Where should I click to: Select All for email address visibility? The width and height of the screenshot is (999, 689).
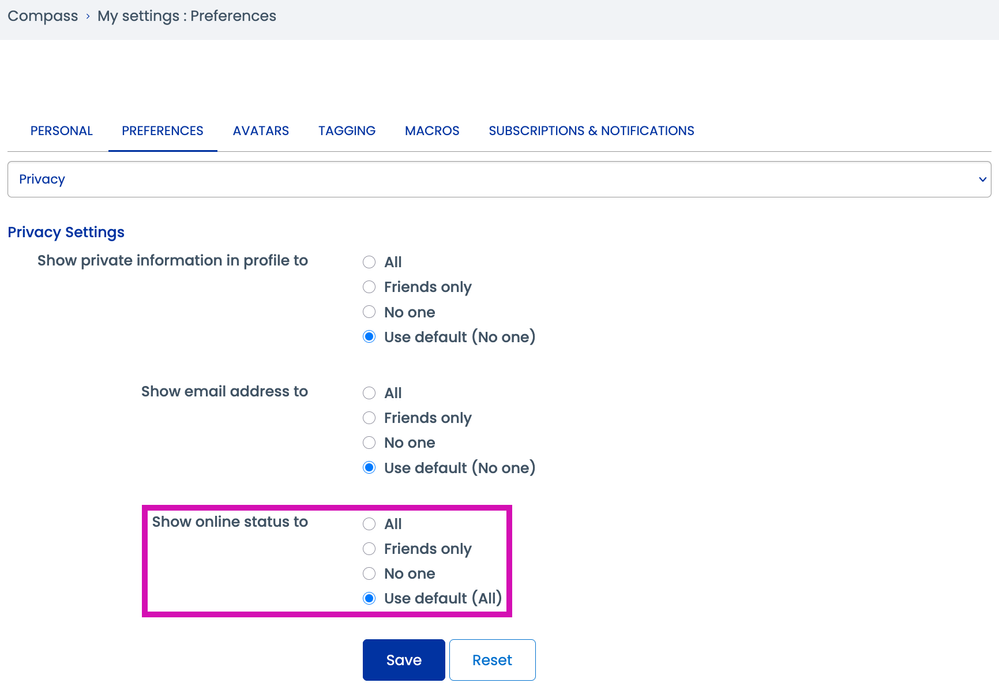coord(369,393)
